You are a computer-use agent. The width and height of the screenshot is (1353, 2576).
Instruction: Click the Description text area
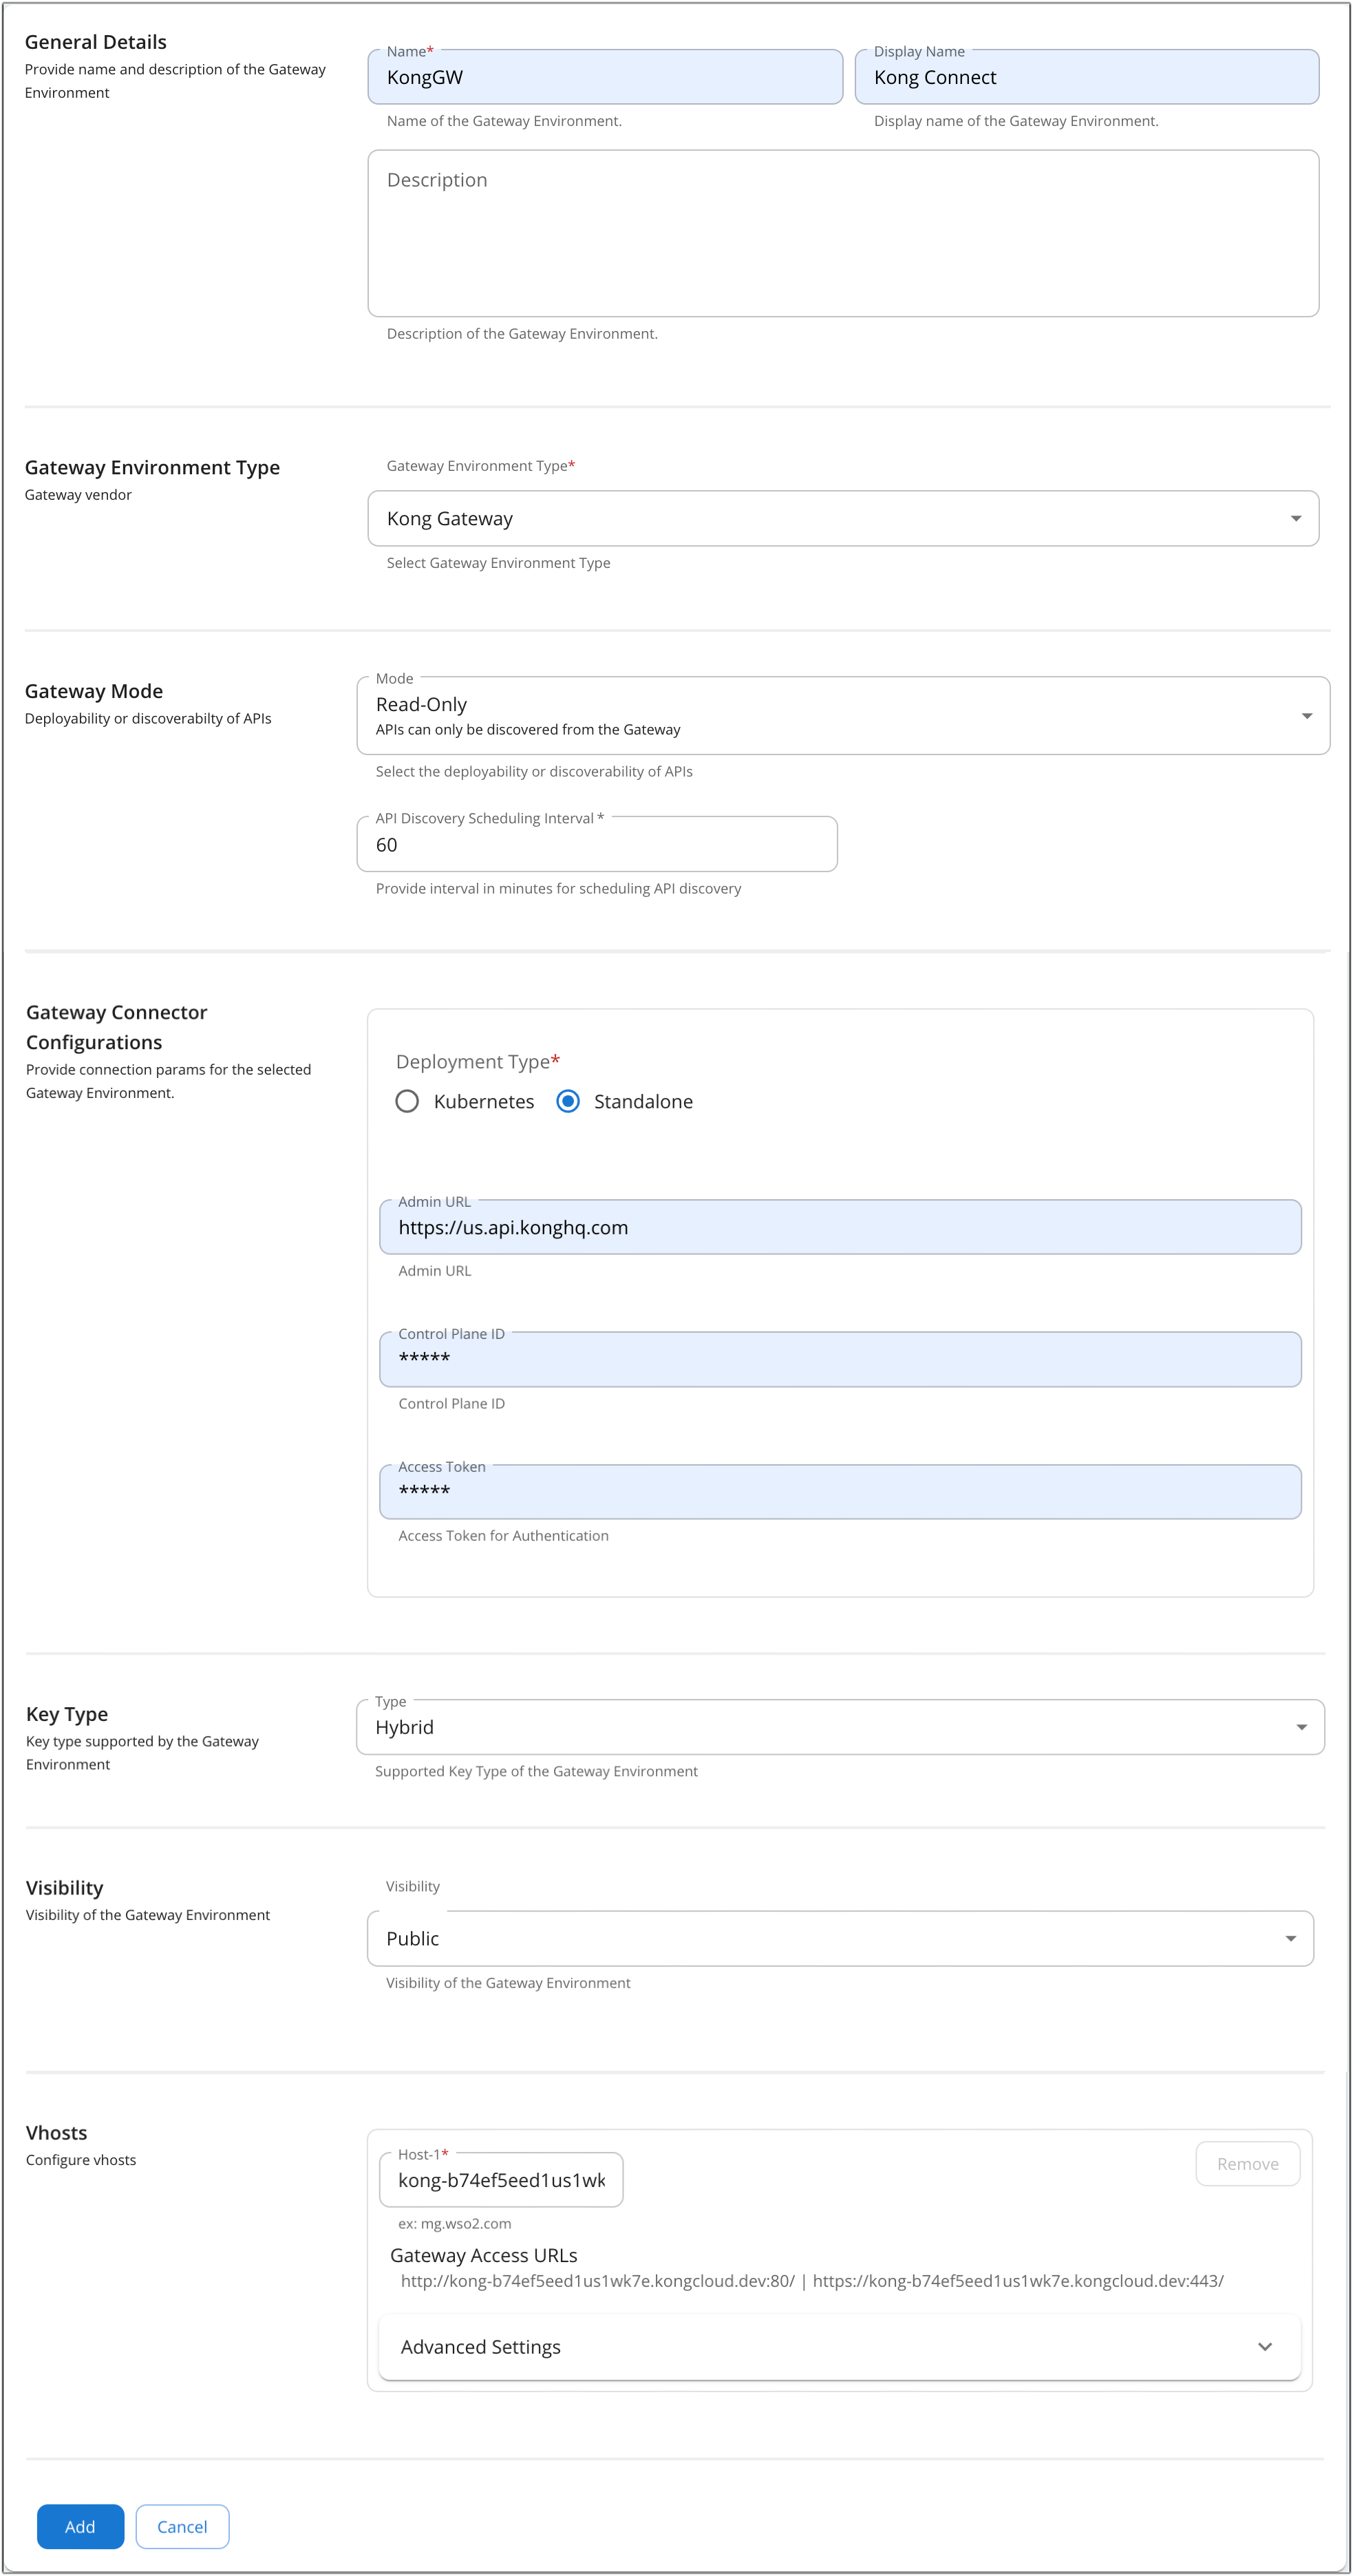(x=842, y=234)
